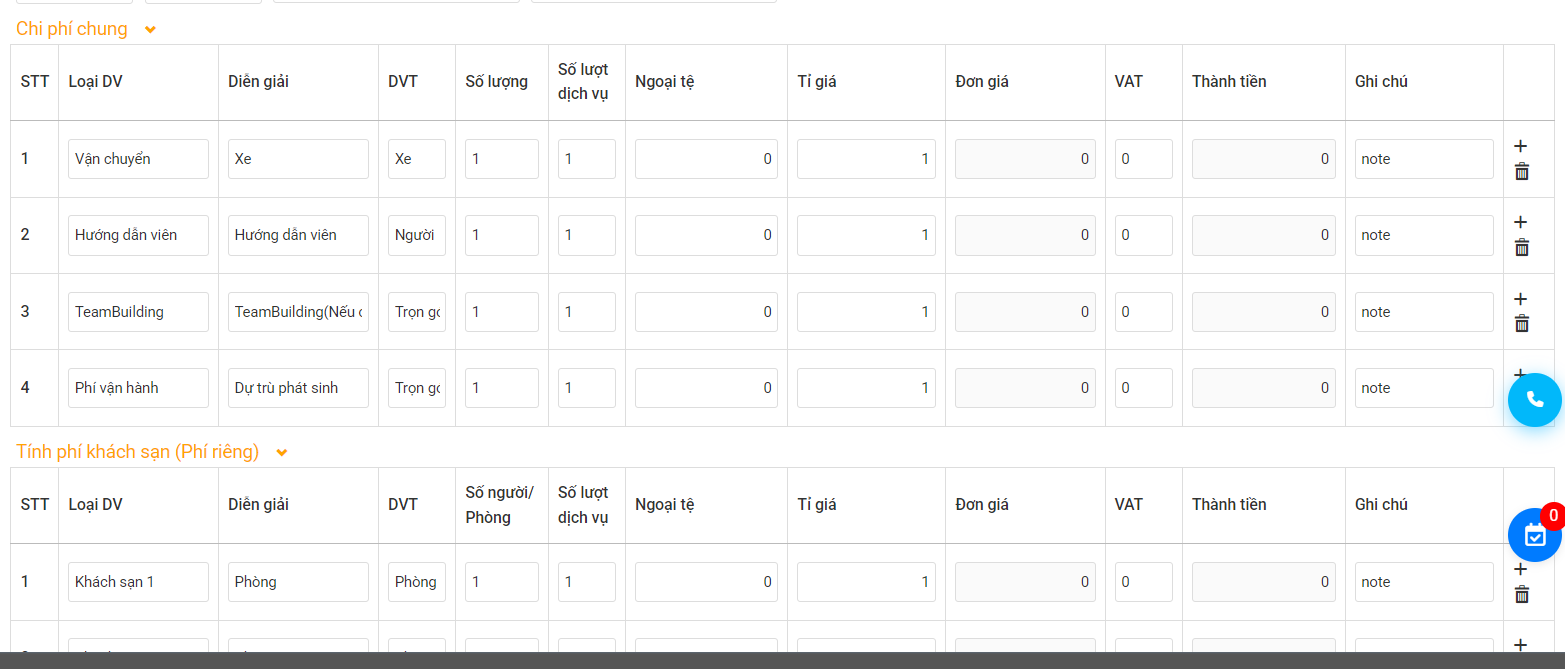The image size is (1565, 669).
Task: Add a row after the Vận chuyển row
Action: pos(1521,146)
